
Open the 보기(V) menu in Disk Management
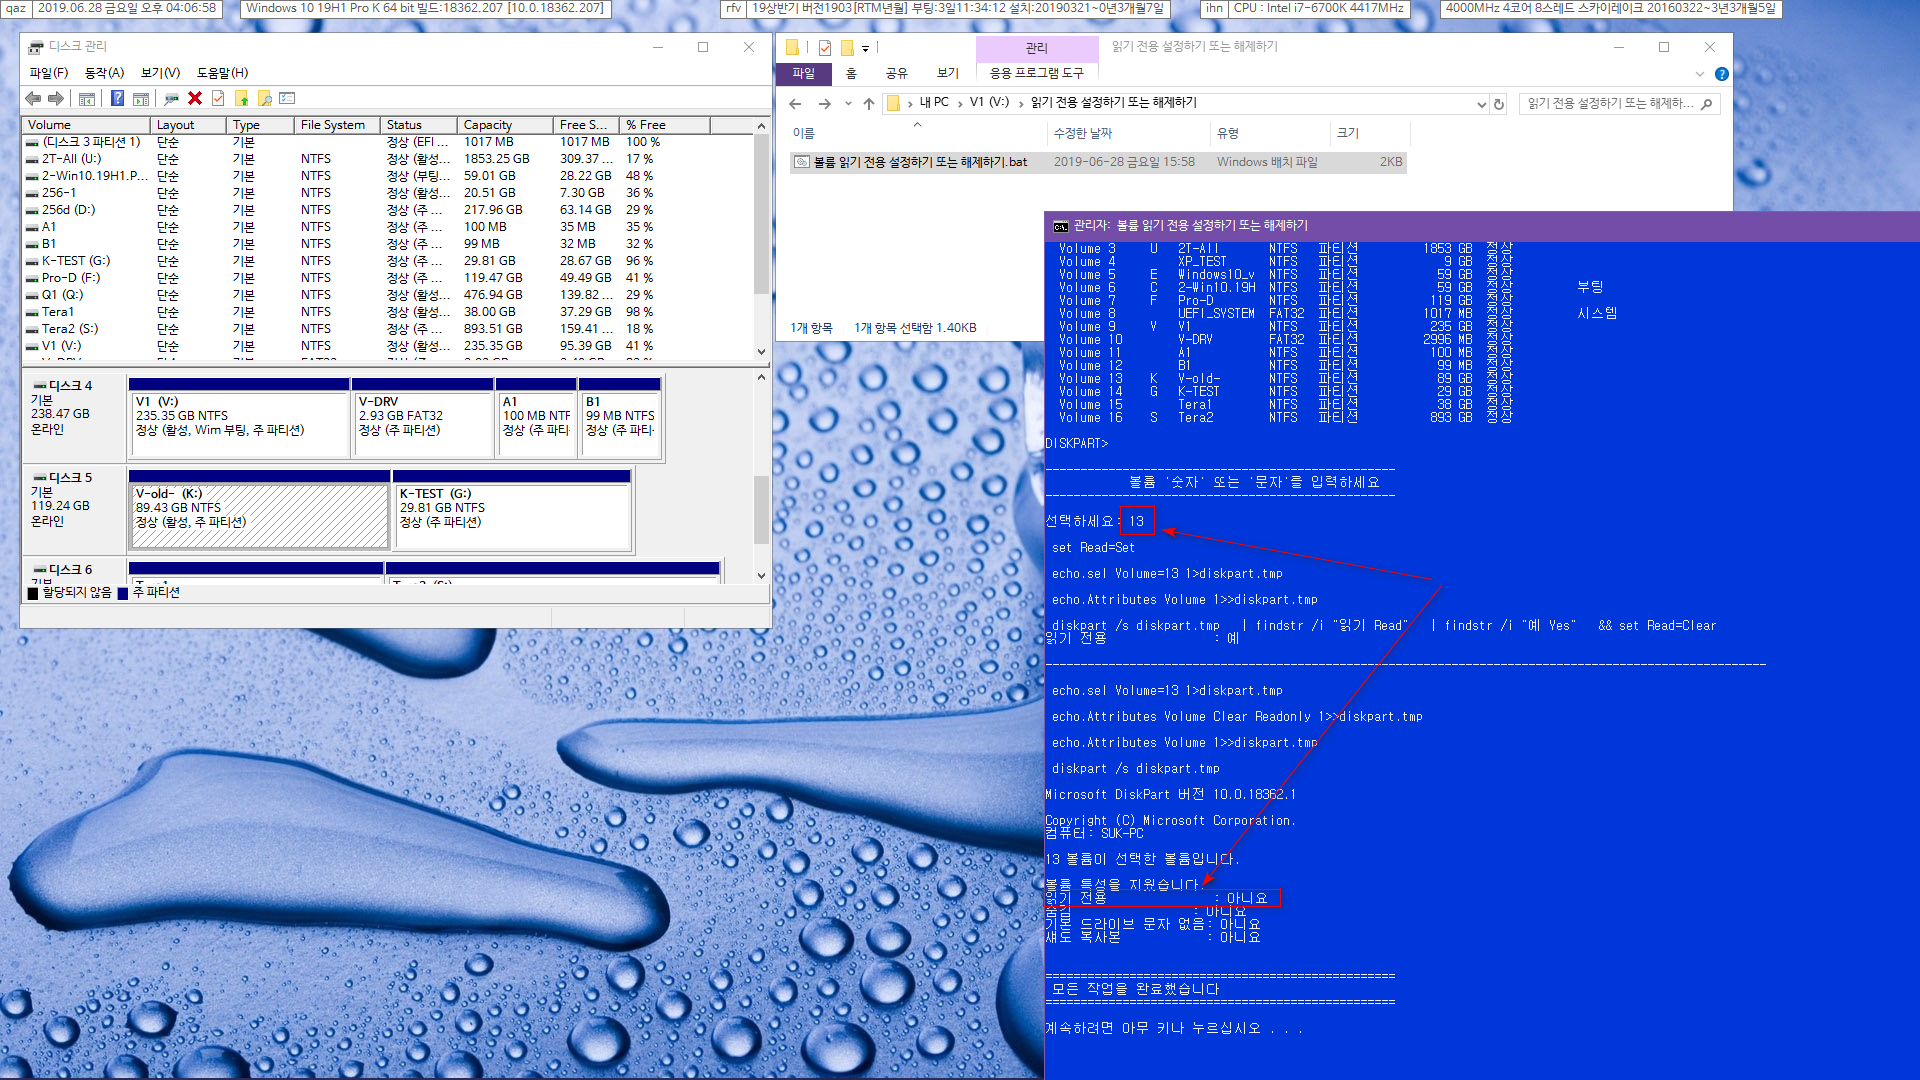(160, 73)
